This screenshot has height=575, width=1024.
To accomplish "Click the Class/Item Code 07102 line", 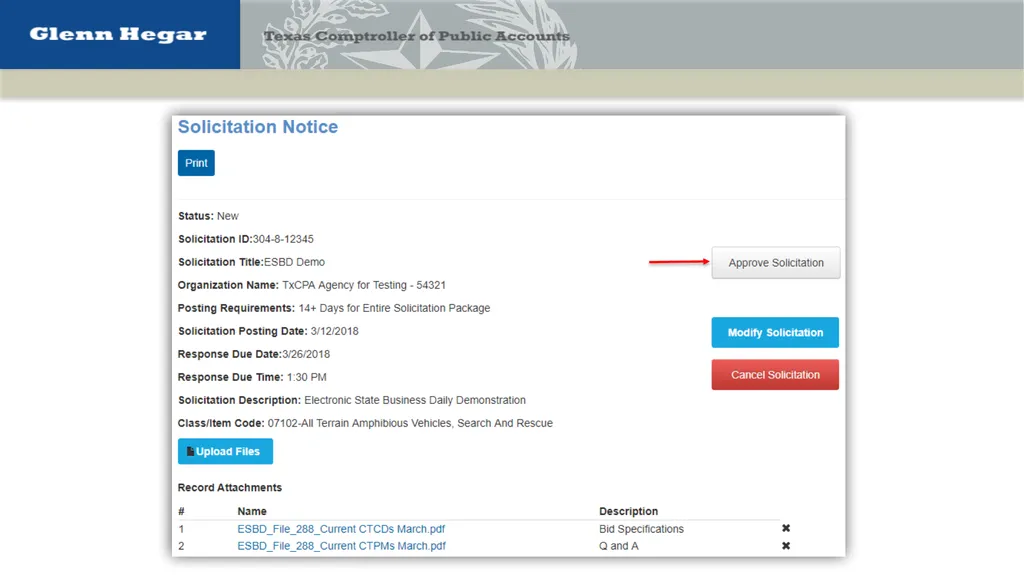I will [x=365, y=423].
